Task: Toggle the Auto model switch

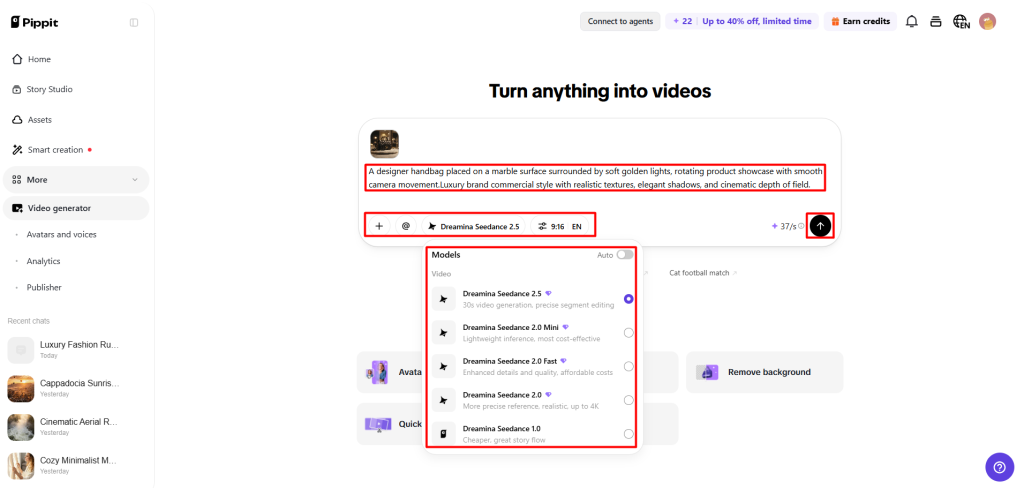Action: click(624, 255)
